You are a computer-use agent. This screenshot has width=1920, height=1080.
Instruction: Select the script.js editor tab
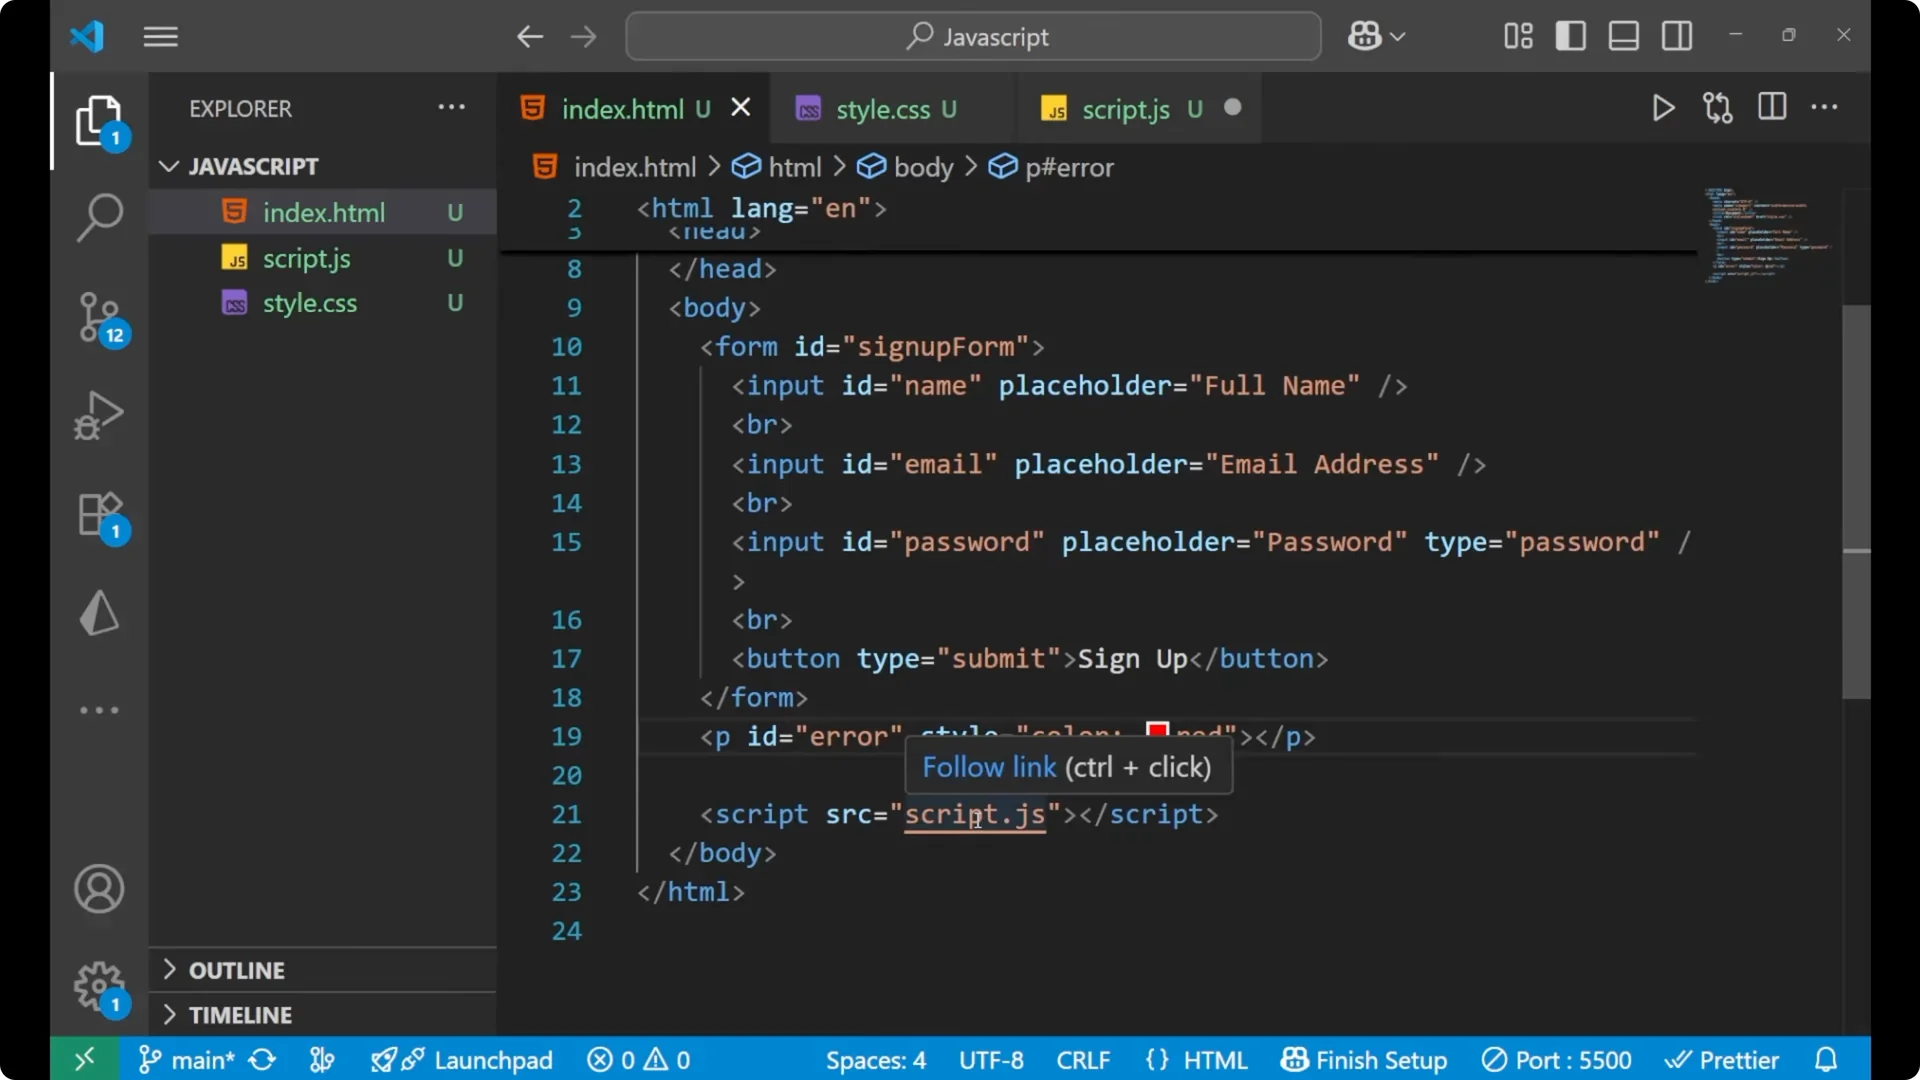click(1126, 109)
